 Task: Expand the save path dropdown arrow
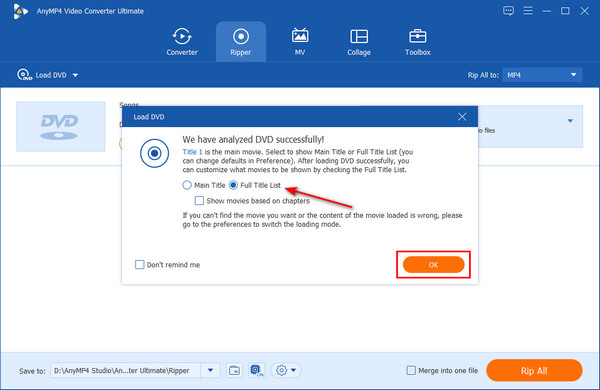pos(210,370)
